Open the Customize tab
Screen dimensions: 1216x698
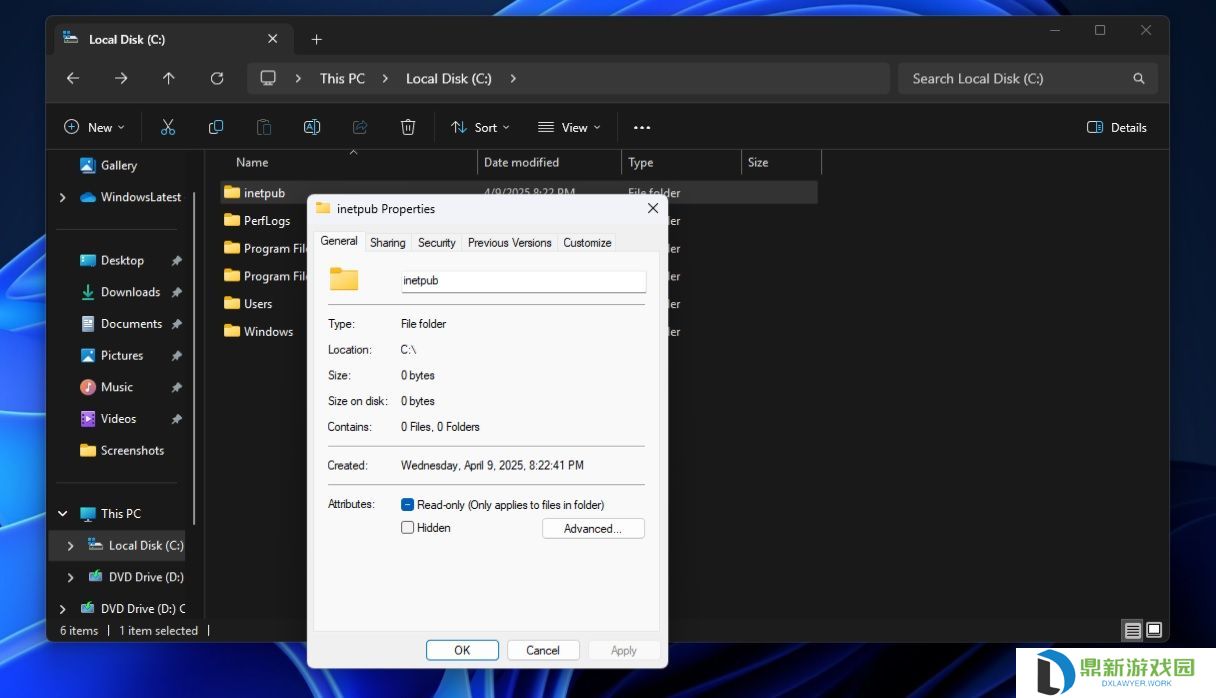(x=587, y=242)
